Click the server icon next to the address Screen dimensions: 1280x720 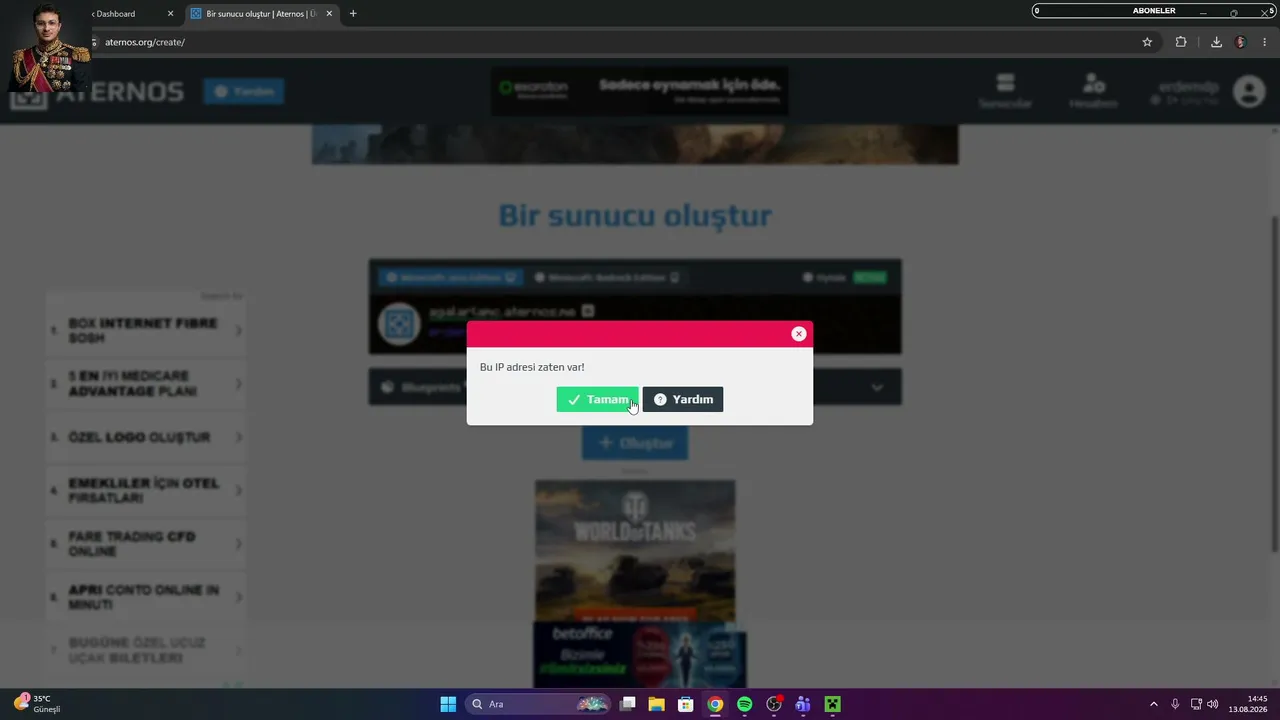pos(399,324)
